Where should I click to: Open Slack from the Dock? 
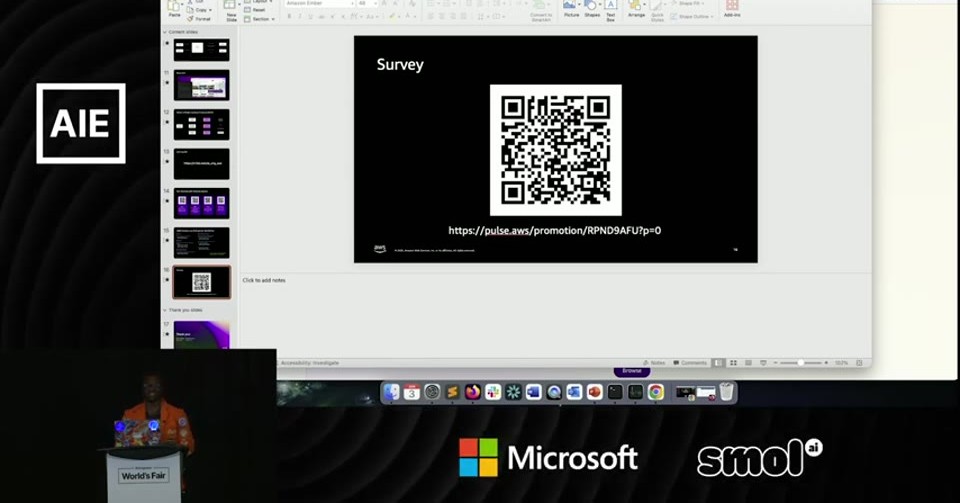tap(493, 392)
